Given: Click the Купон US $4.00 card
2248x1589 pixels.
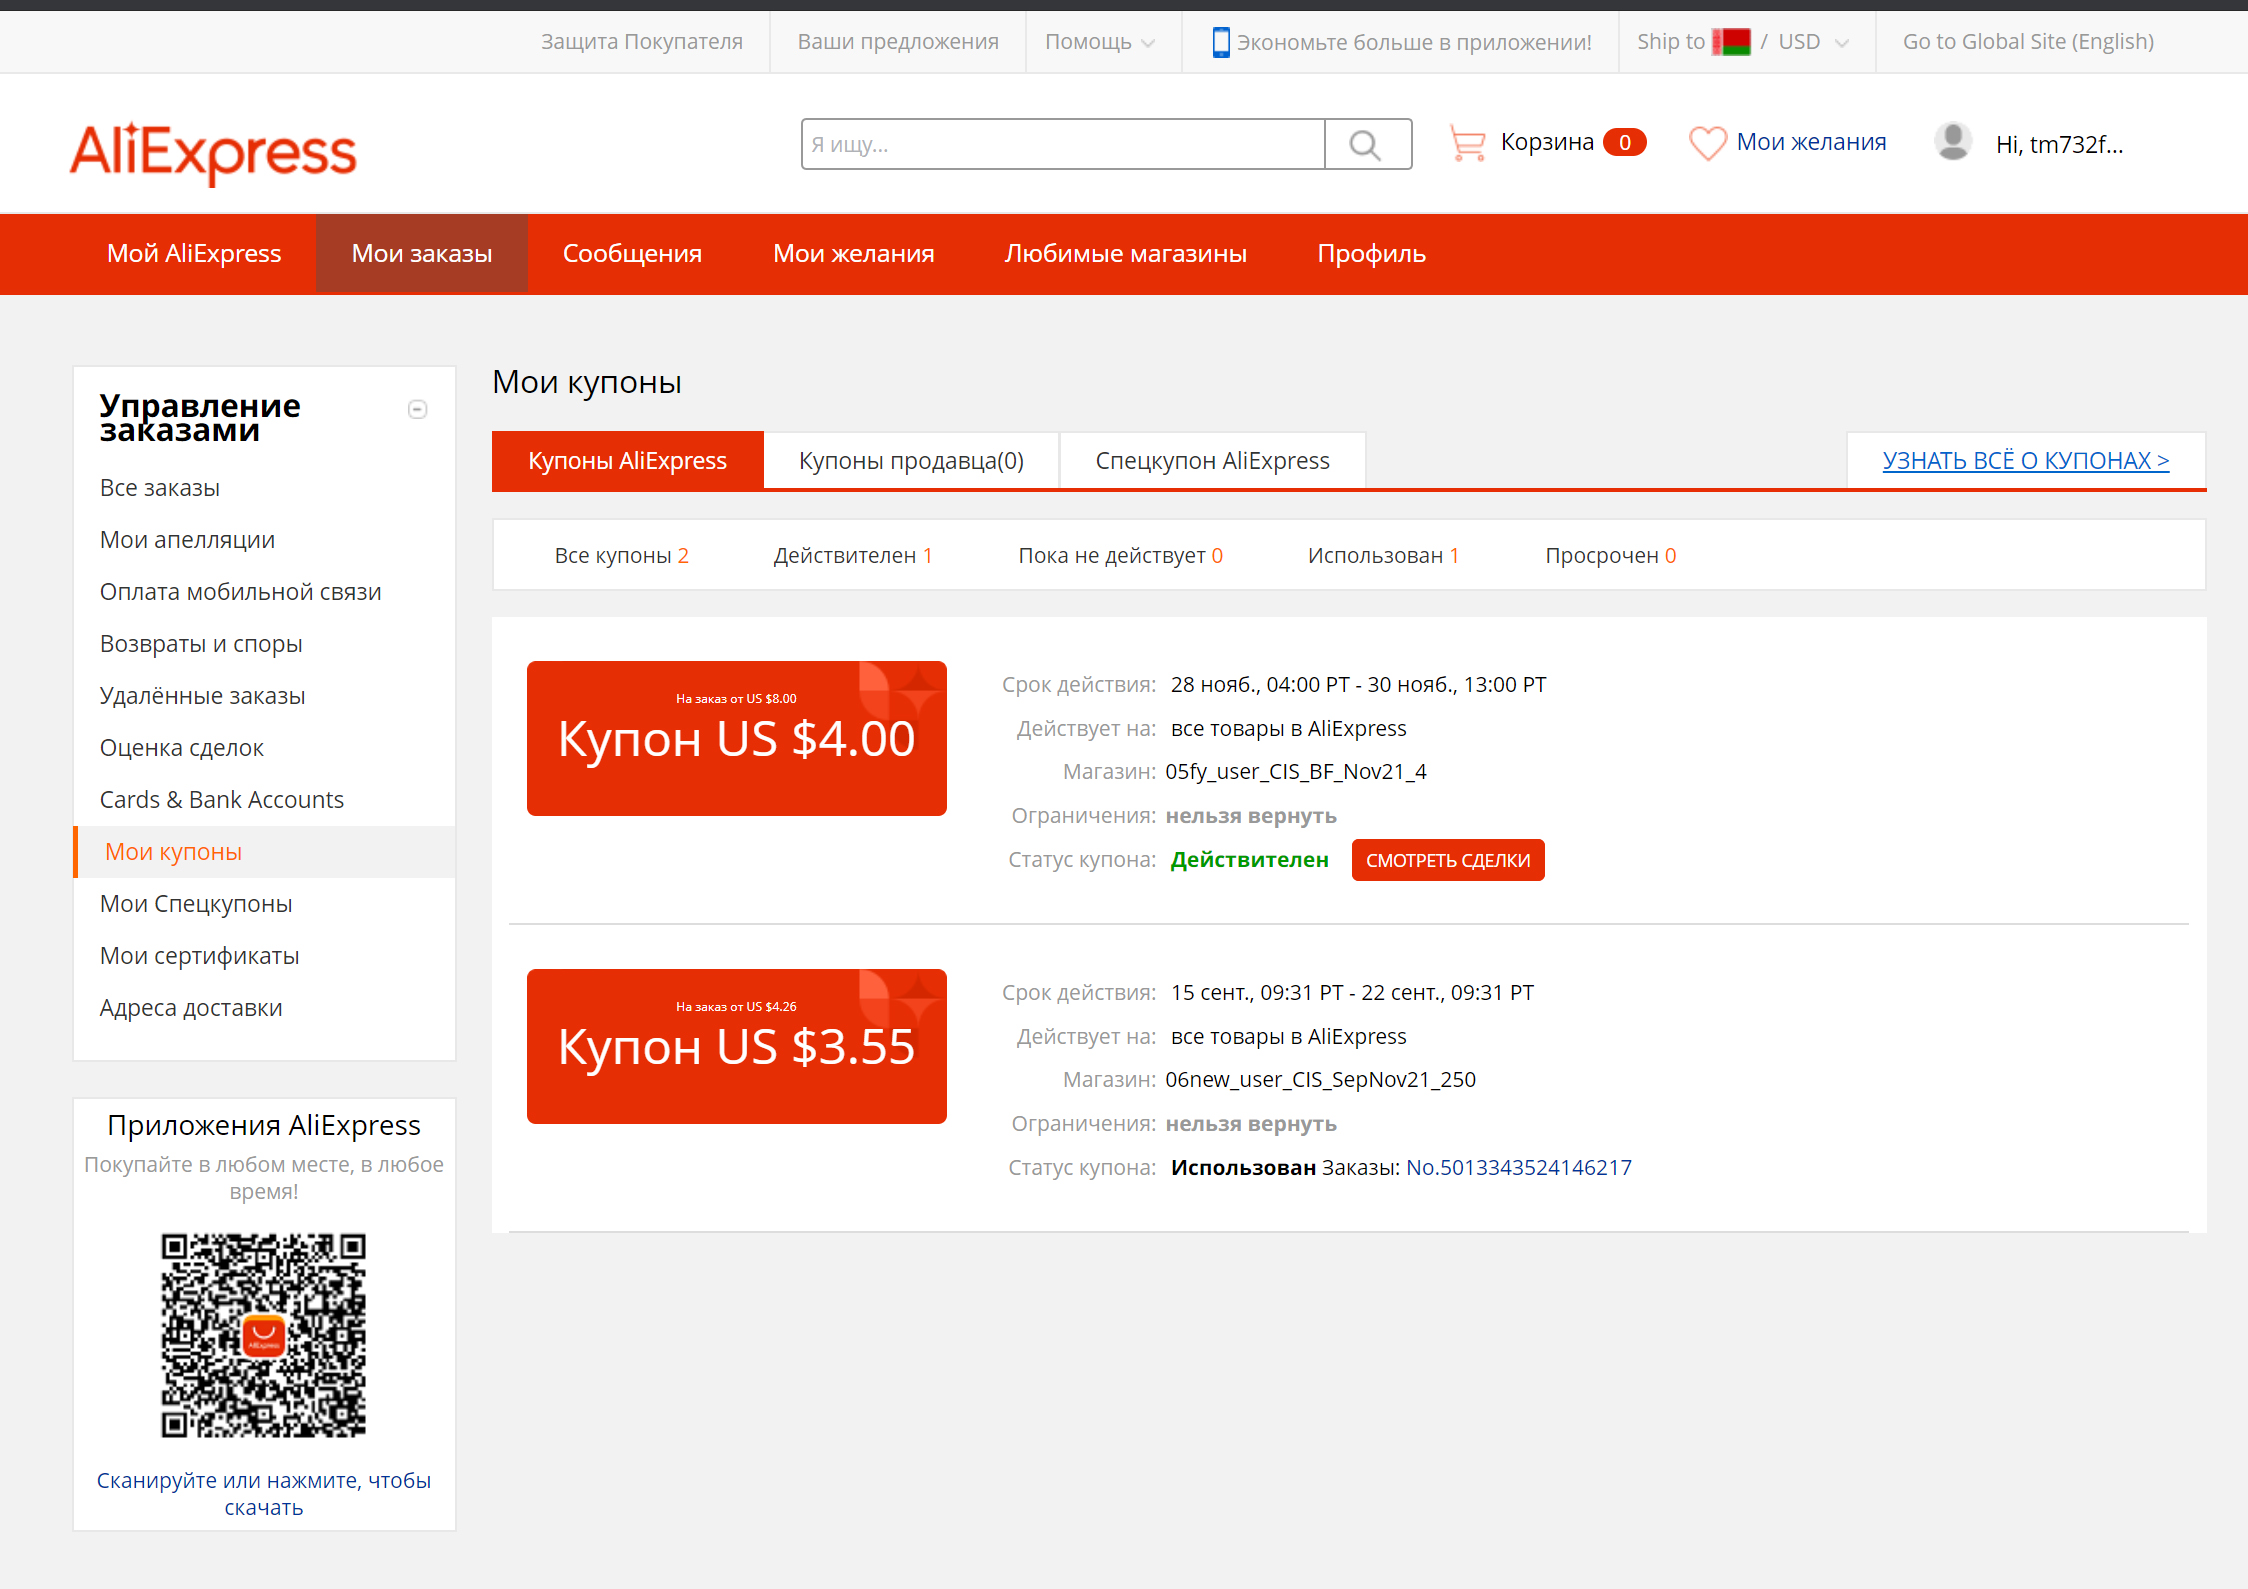Looking at the screenshot, I should [737, 738].
